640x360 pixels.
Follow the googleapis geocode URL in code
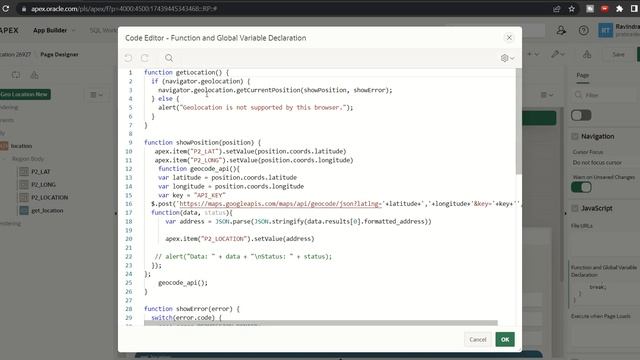tap(280, 203)
